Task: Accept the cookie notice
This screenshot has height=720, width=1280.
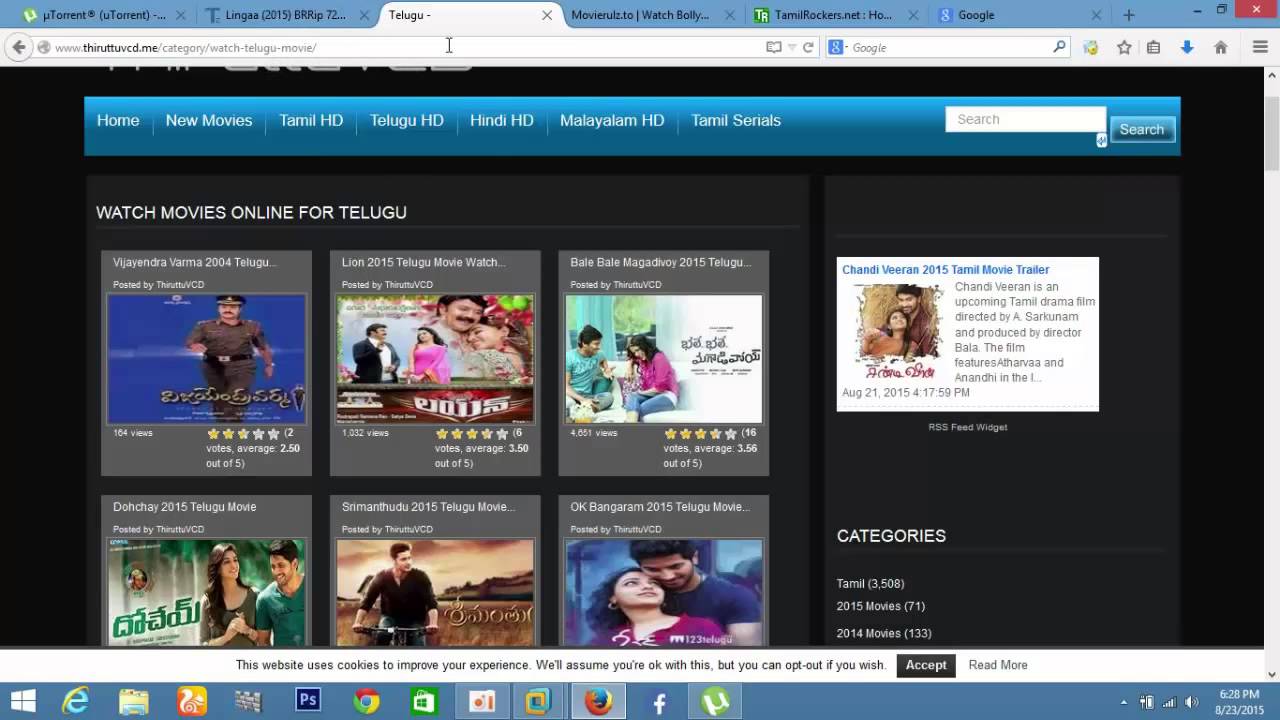Action: point(926,665)
